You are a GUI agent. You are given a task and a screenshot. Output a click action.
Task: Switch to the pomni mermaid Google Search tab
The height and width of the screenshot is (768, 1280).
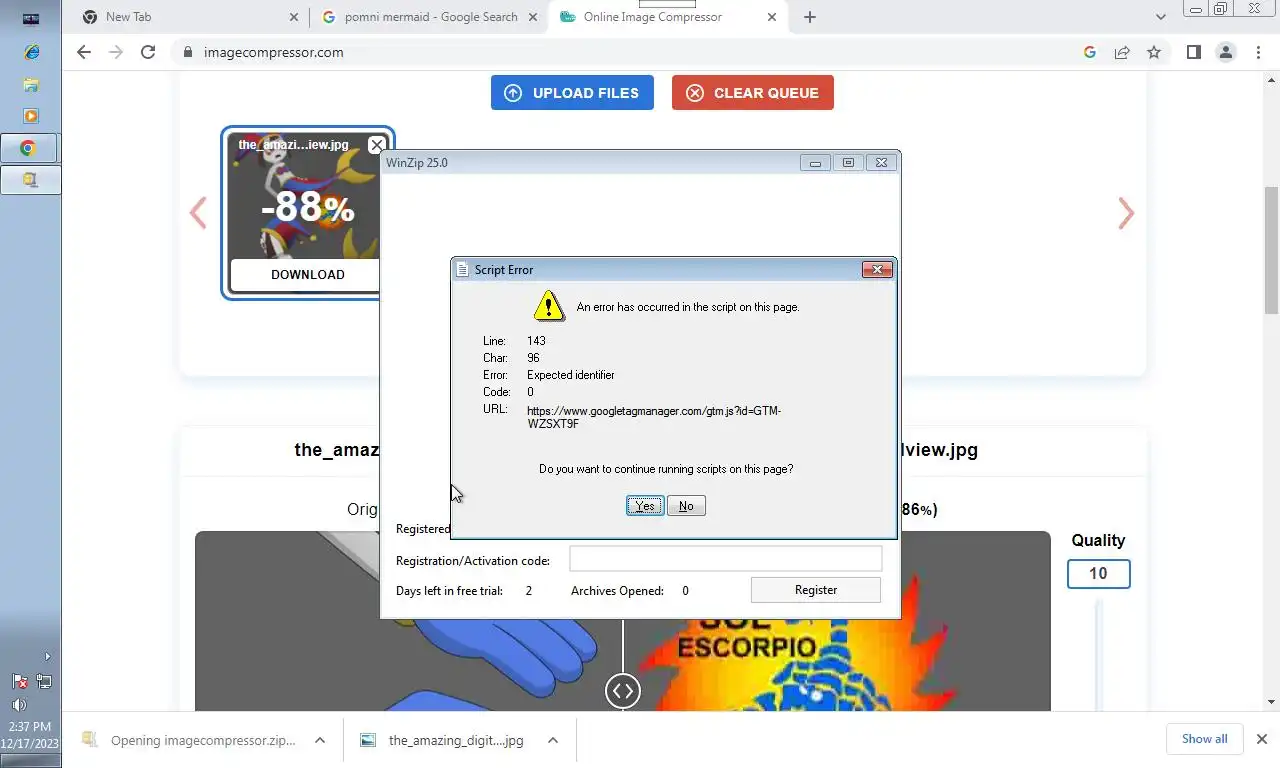[x=430, y=17]
